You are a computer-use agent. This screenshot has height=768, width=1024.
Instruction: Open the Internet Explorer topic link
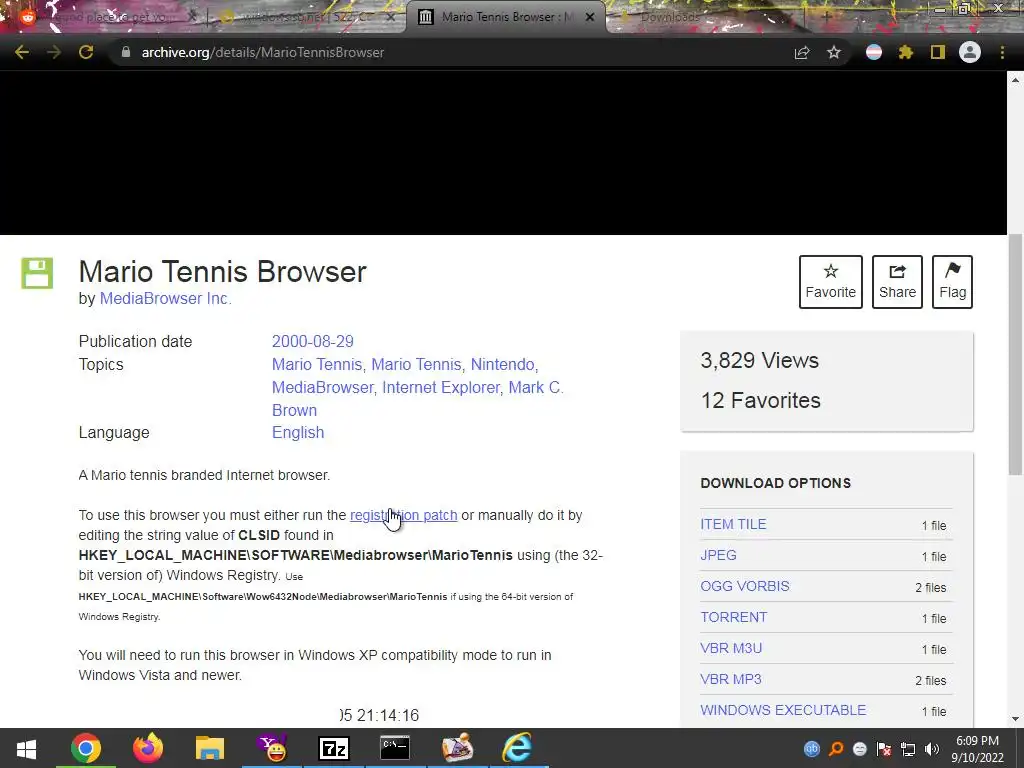[441, 387]
